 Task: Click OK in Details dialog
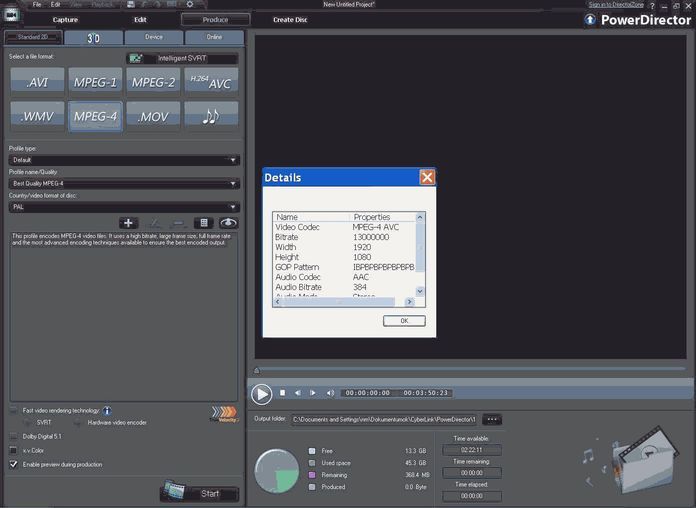pyautogui.click(x=404, y=321)
